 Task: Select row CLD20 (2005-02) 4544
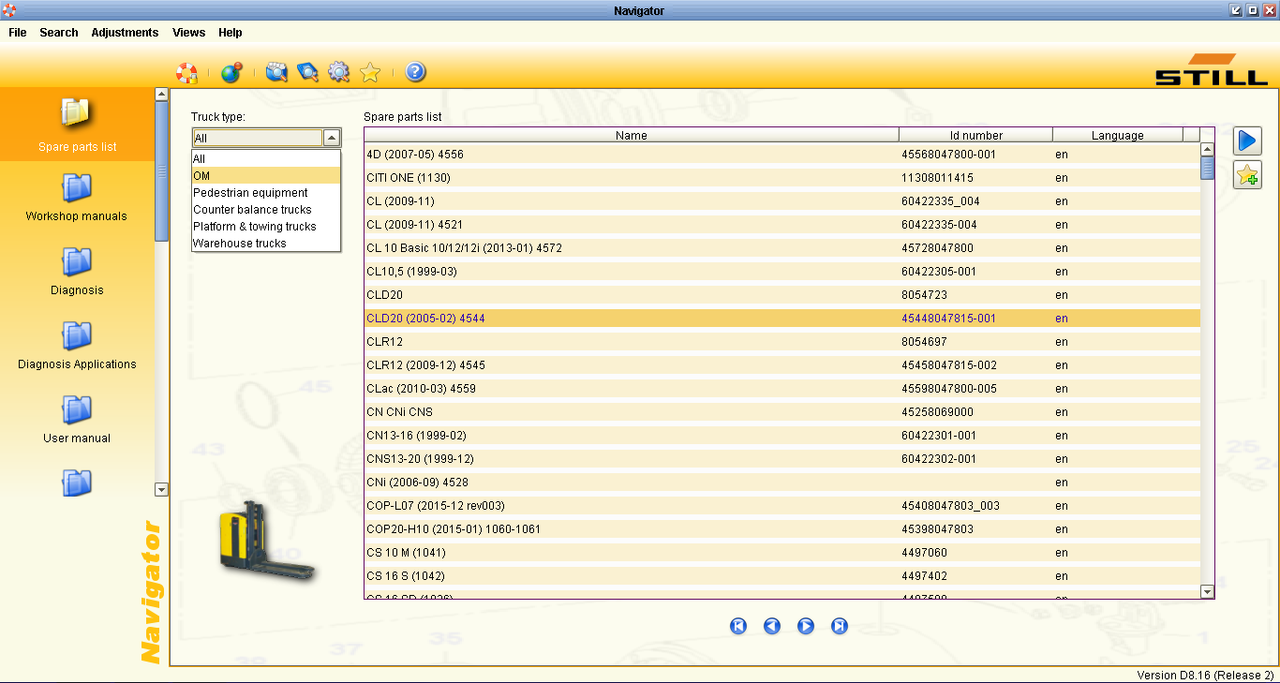(782, 319)
